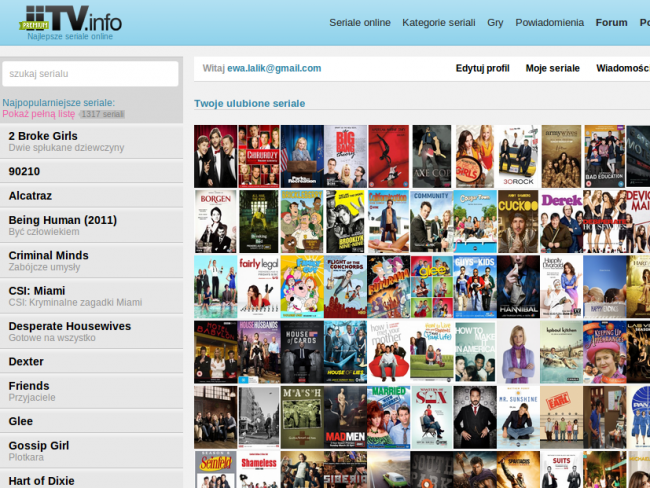
Task: Open the Cougar Town poster
Action: coord(475,221)
